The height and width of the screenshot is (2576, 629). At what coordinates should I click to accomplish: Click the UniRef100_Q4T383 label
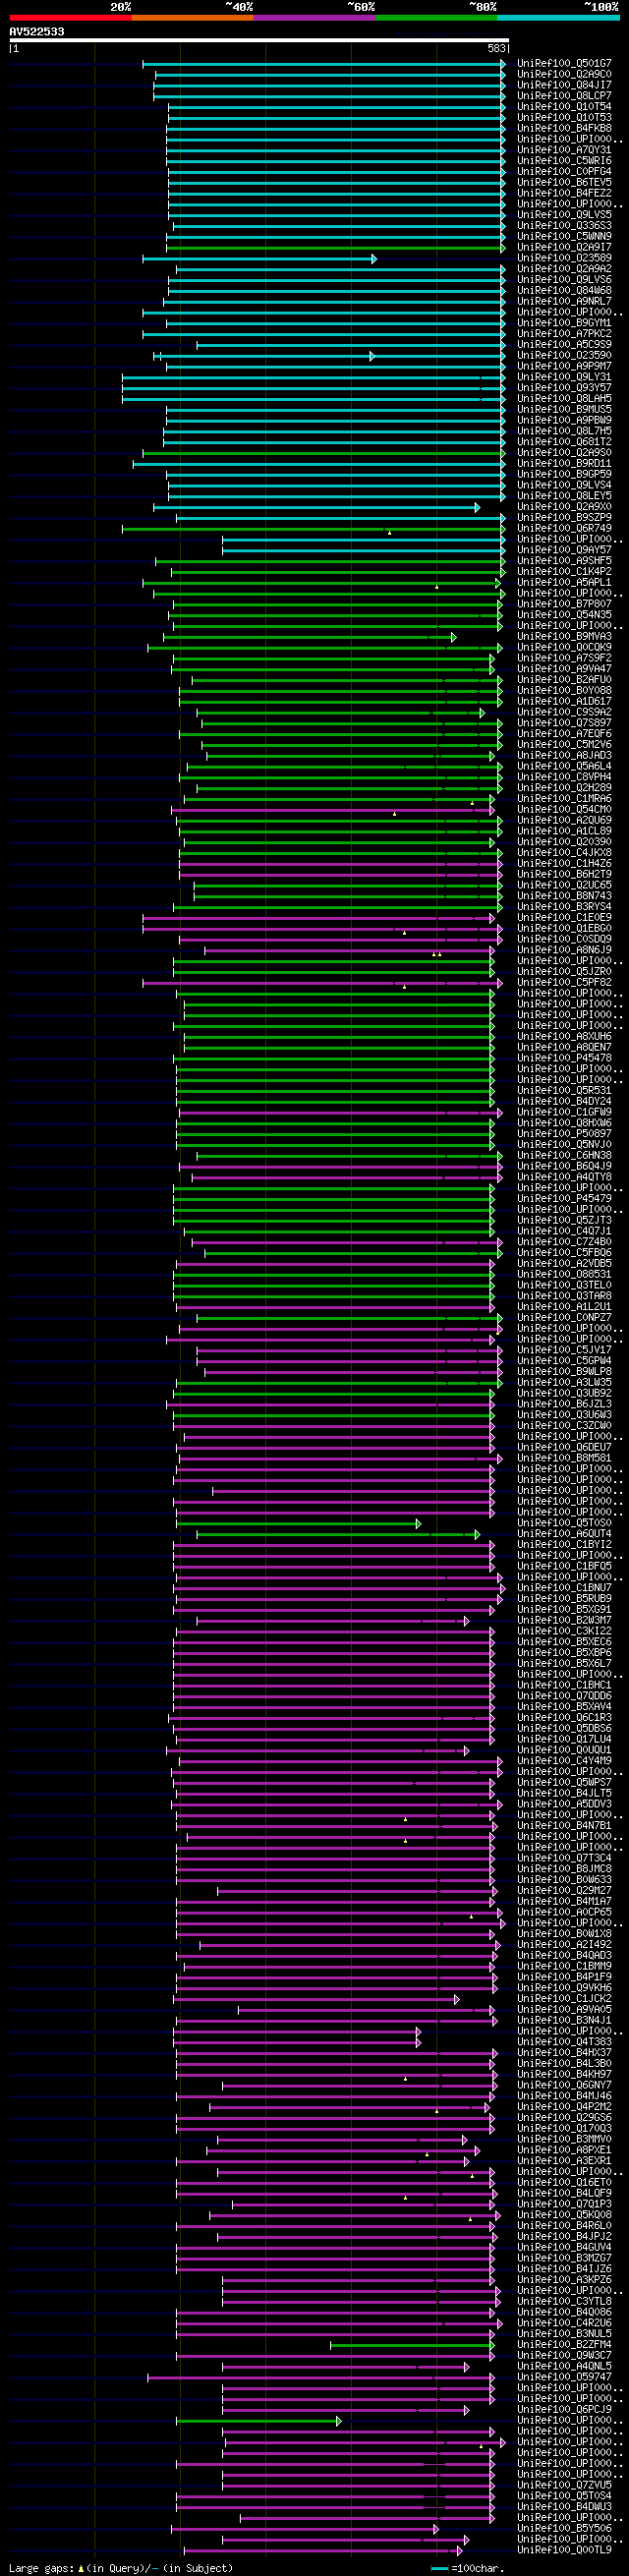pos(565,2043)
